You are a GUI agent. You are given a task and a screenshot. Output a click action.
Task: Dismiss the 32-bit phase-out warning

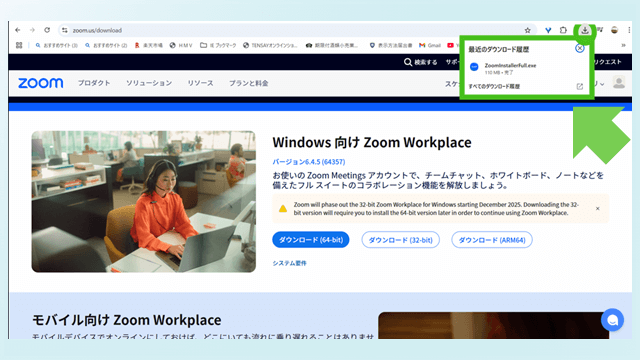coord(598,209)
